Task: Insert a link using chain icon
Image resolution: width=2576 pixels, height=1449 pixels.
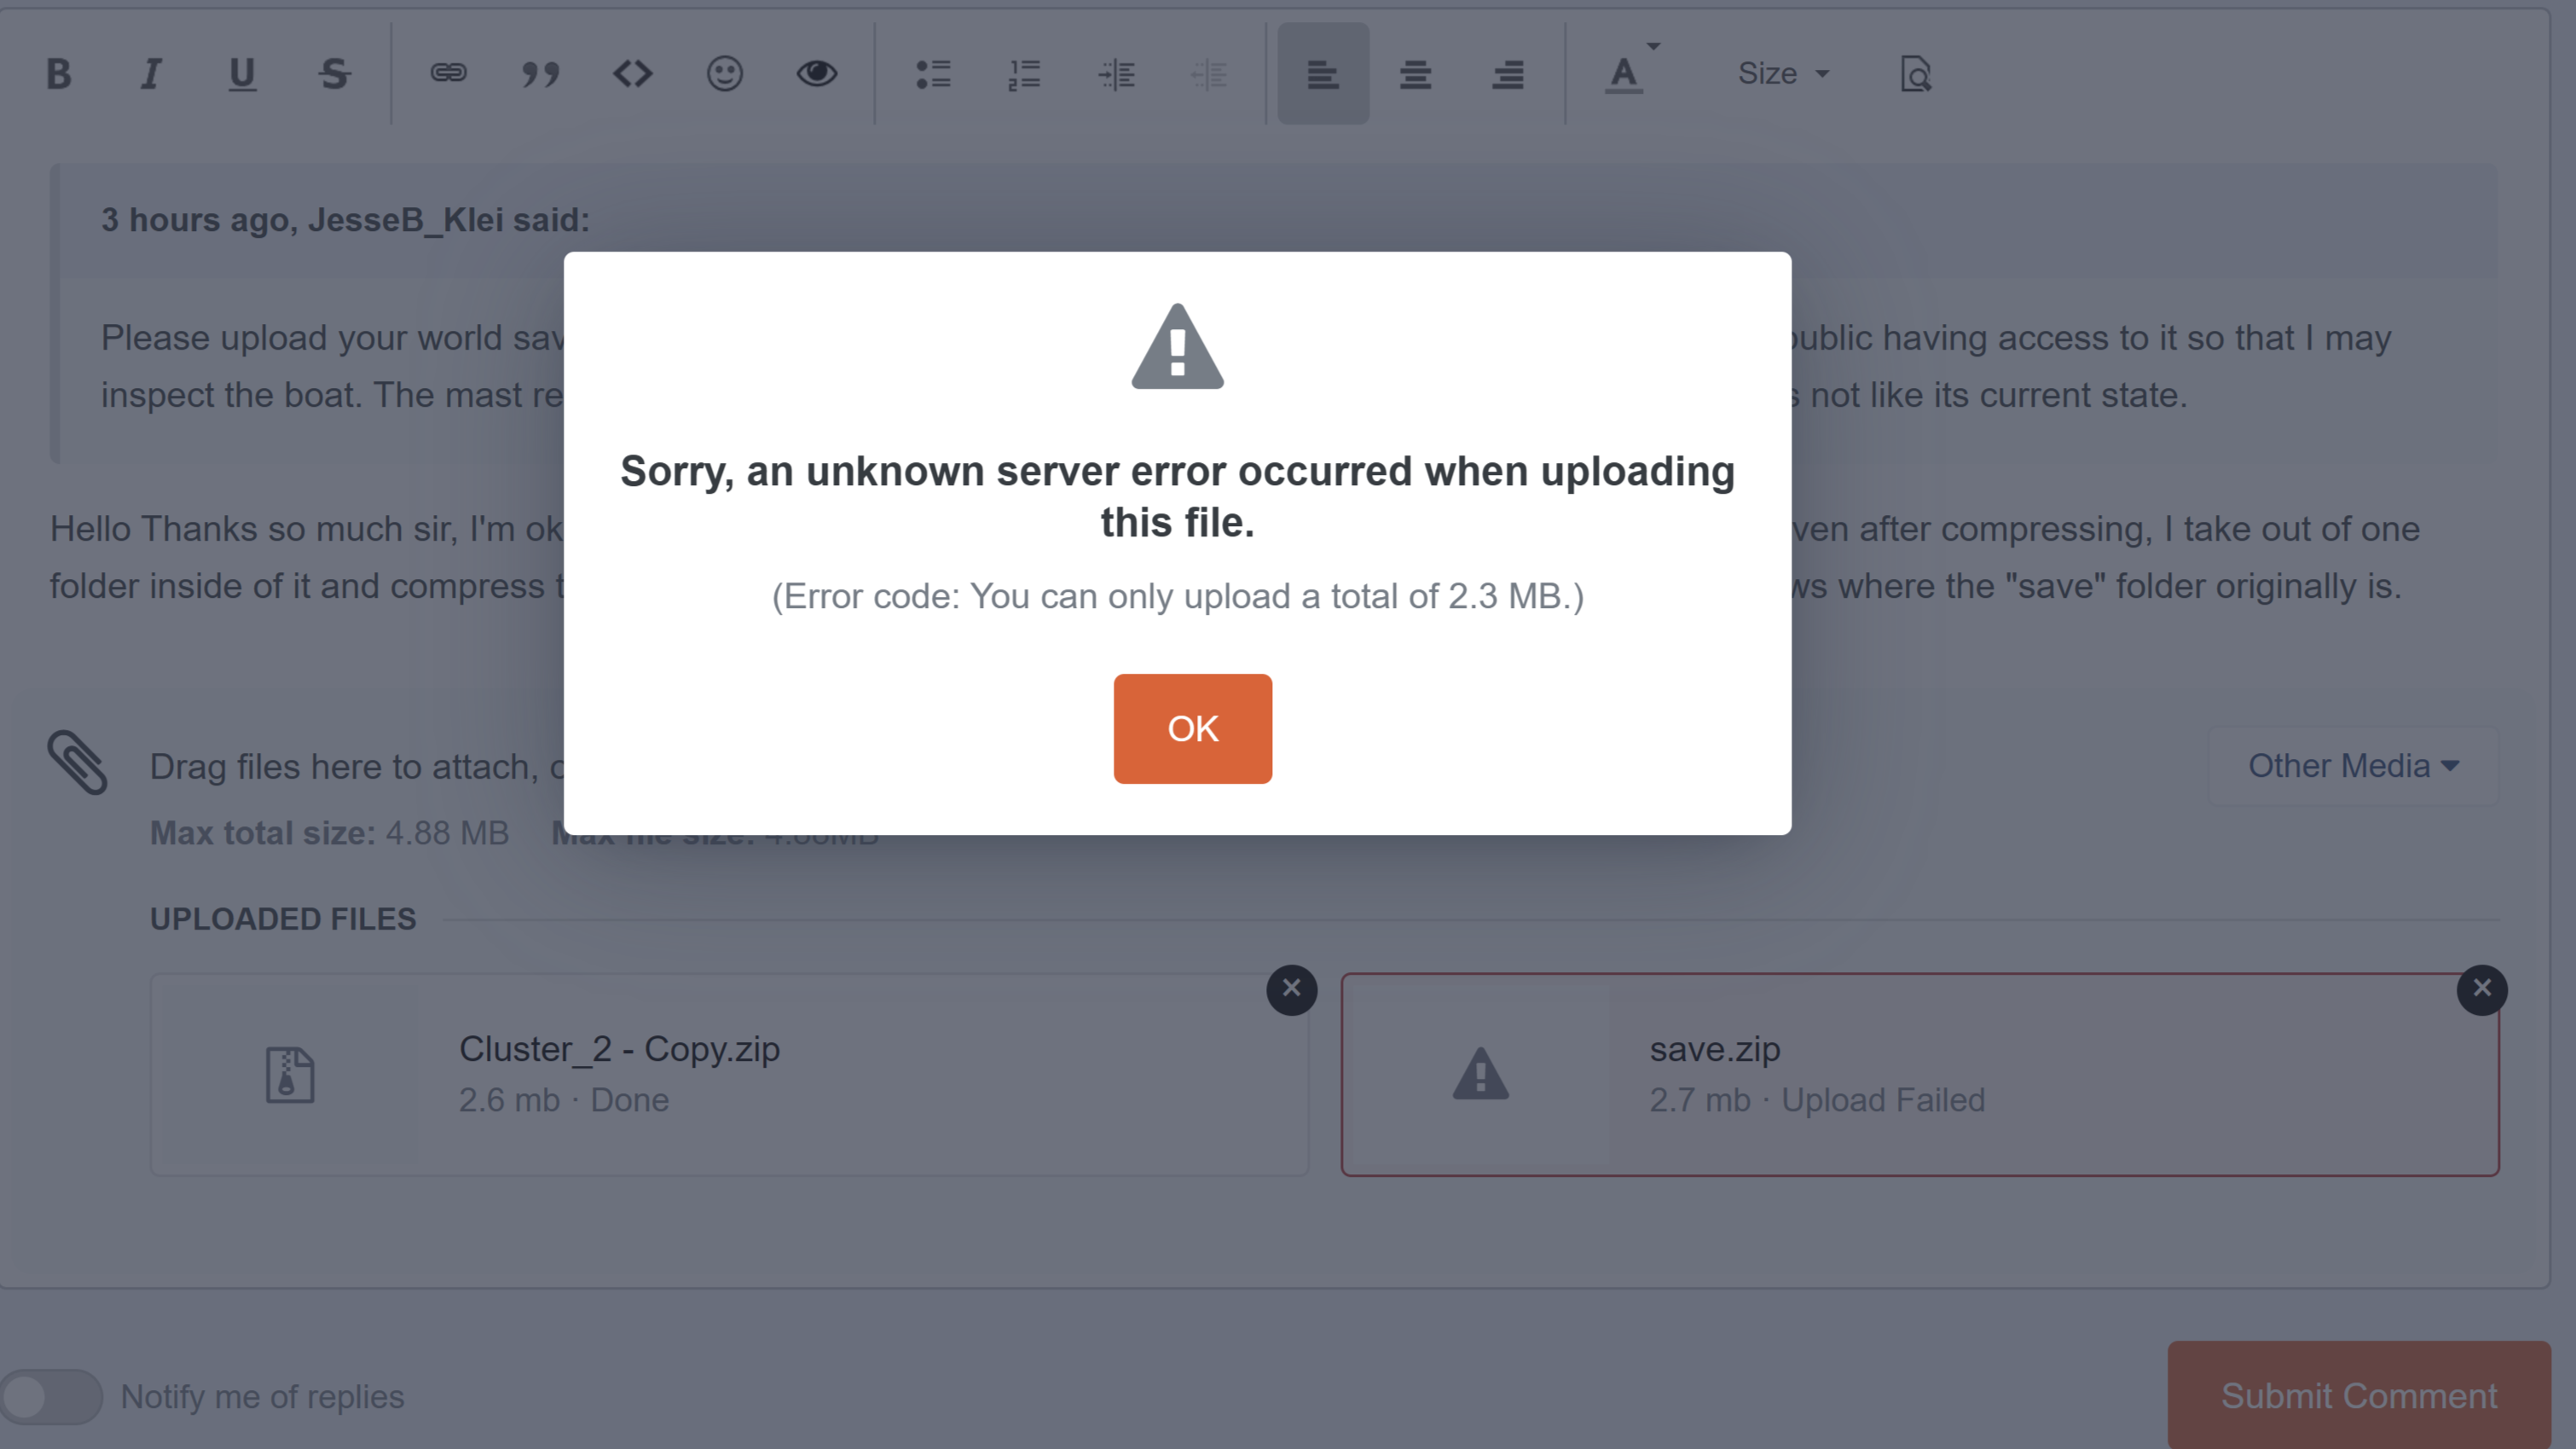Action: click(x=448, y=74)
